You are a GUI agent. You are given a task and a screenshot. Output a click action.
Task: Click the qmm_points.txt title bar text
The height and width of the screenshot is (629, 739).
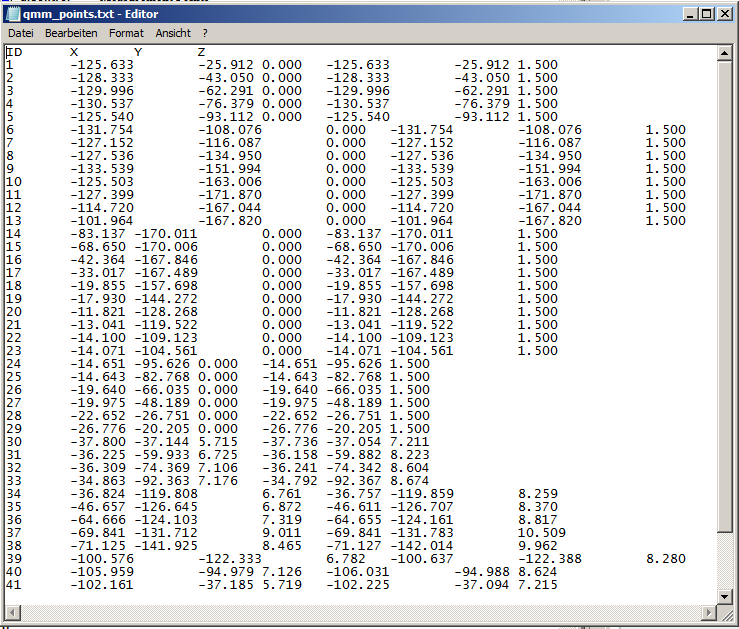point(90,14)
